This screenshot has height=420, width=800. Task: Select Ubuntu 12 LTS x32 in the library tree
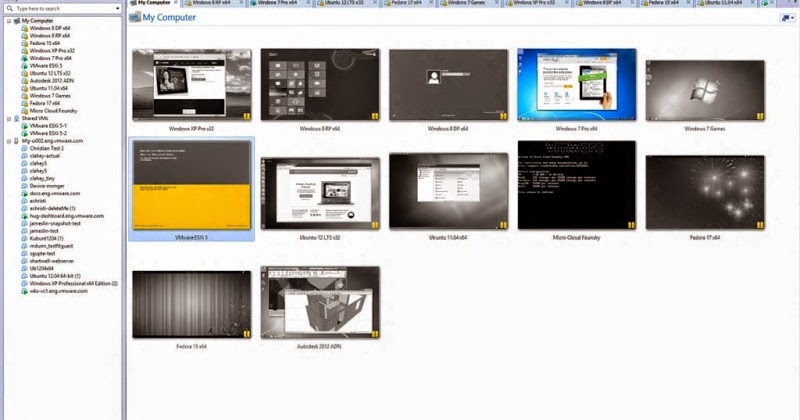50,73
